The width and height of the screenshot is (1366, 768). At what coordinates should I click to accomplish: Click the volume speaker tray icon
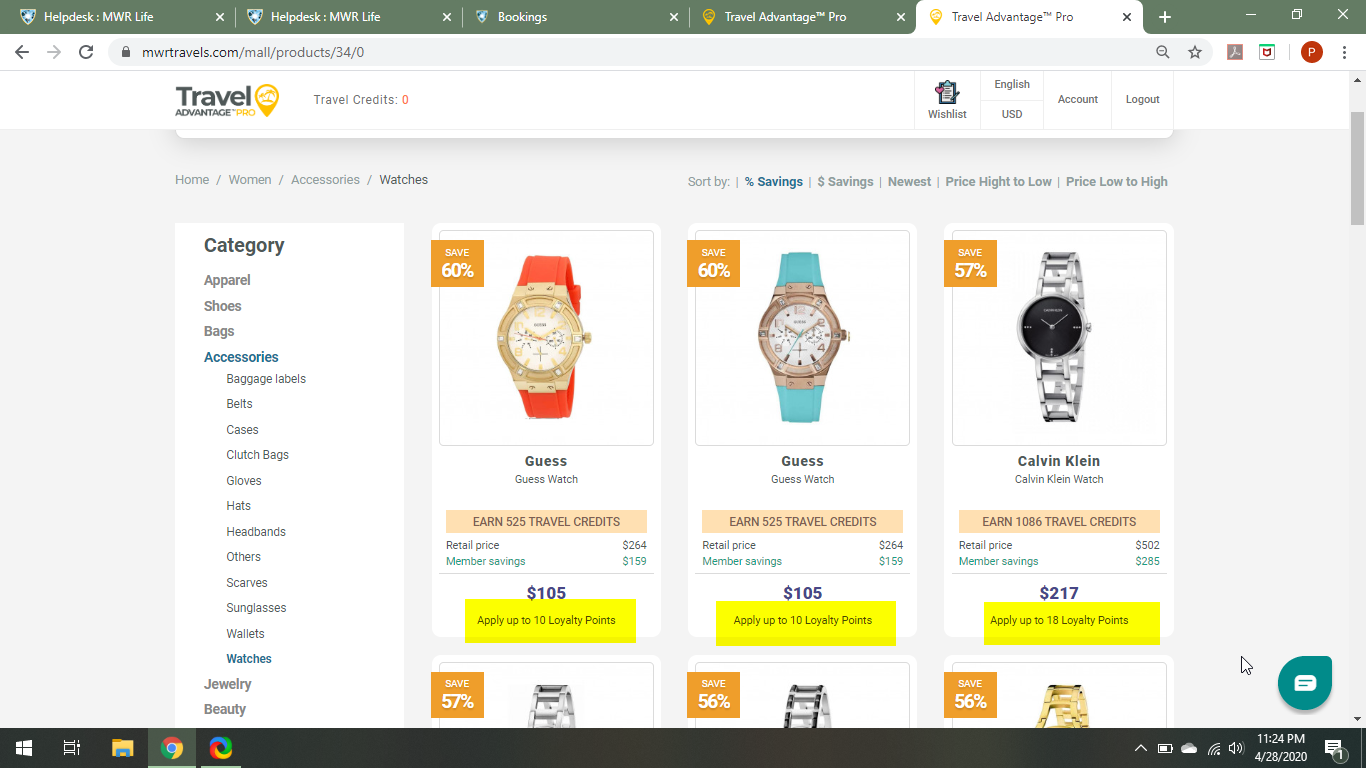pyautogui.click(x=1236, y=748)
